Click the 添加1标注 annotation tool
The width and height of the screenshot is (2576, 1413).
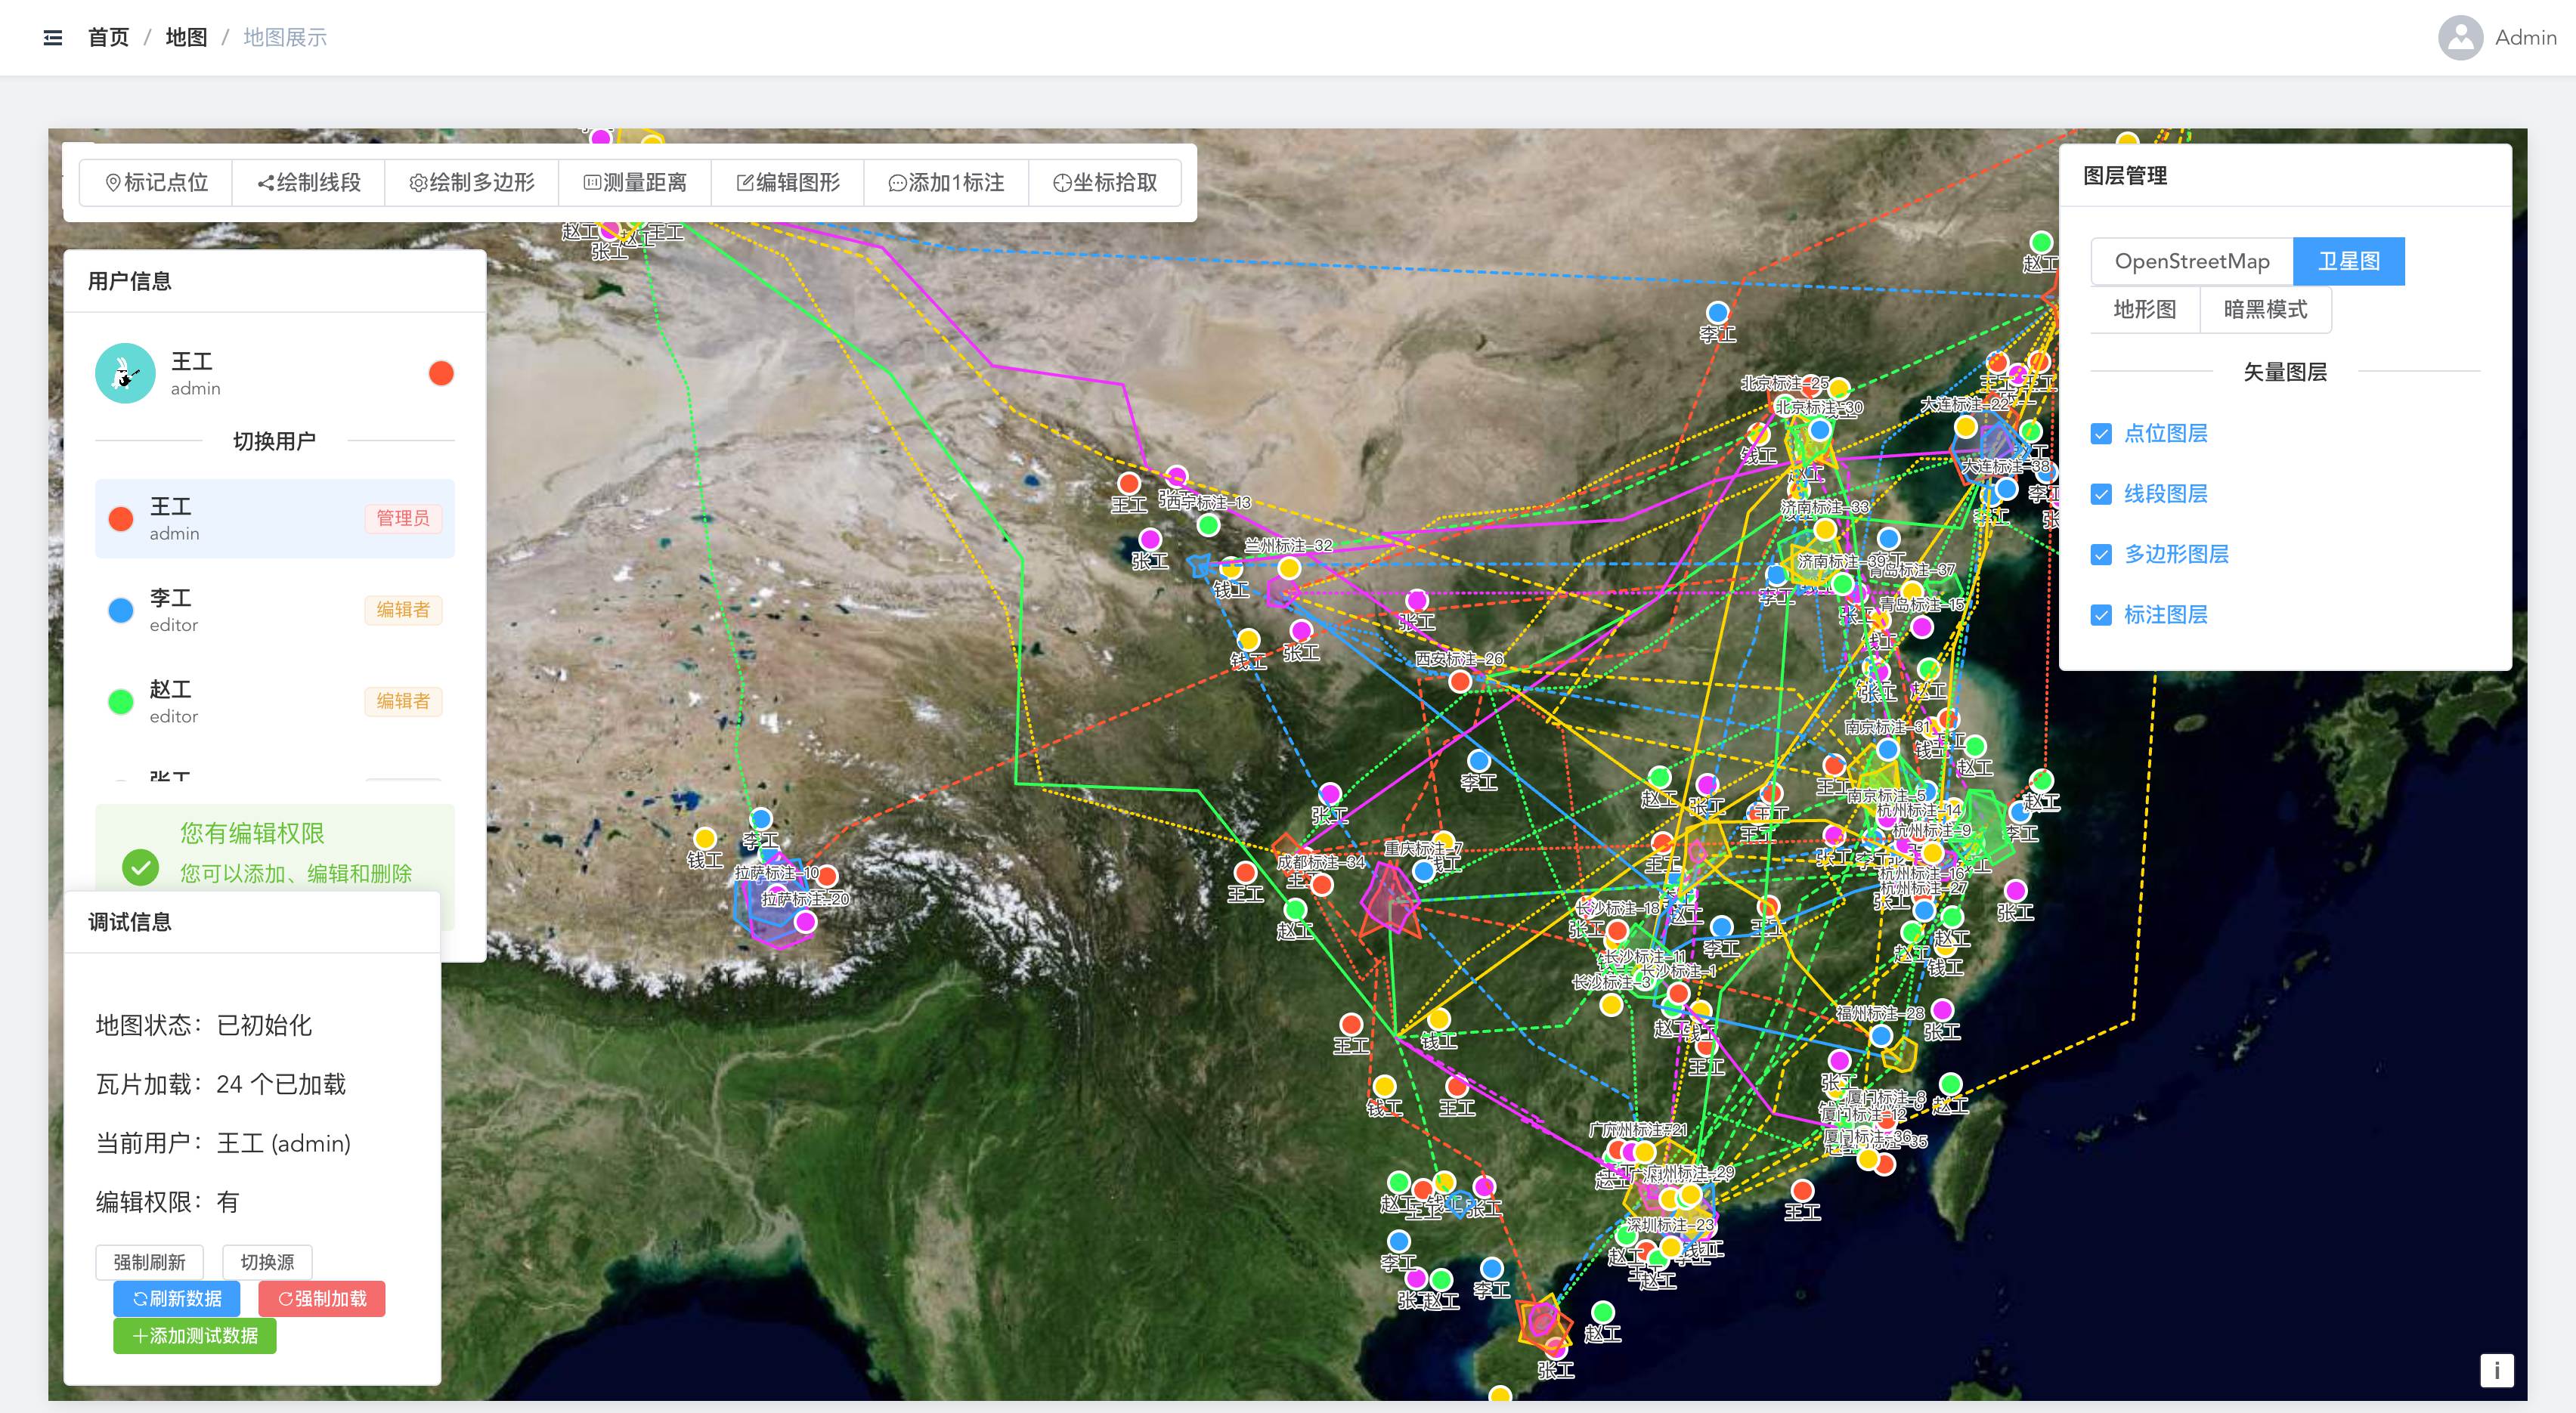coord(946,182)
